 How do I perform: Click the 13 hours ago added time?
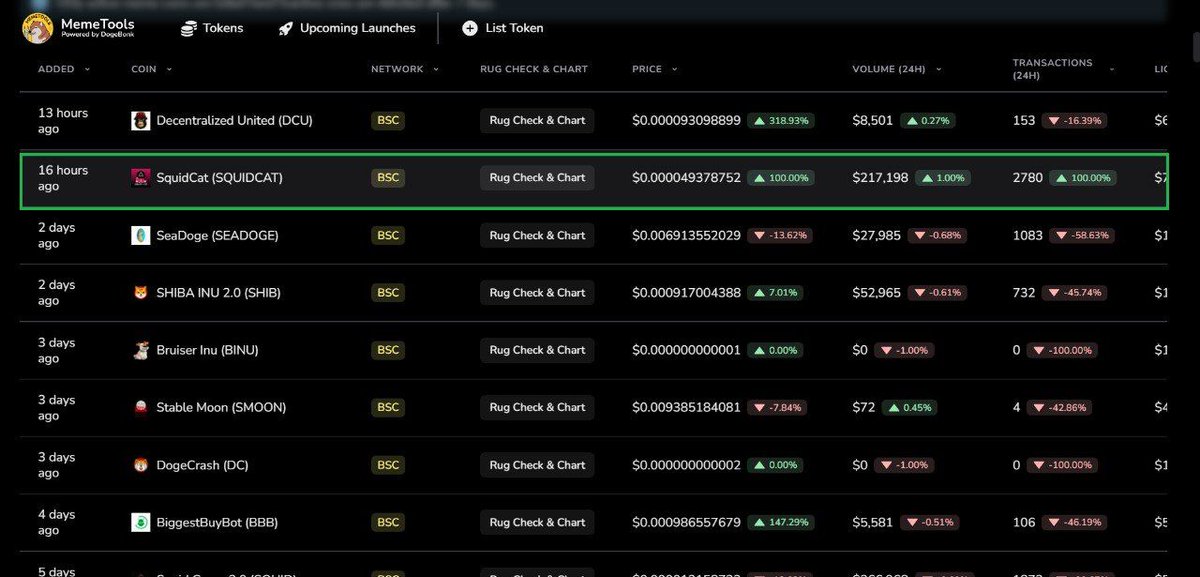(x=63, y=121)
